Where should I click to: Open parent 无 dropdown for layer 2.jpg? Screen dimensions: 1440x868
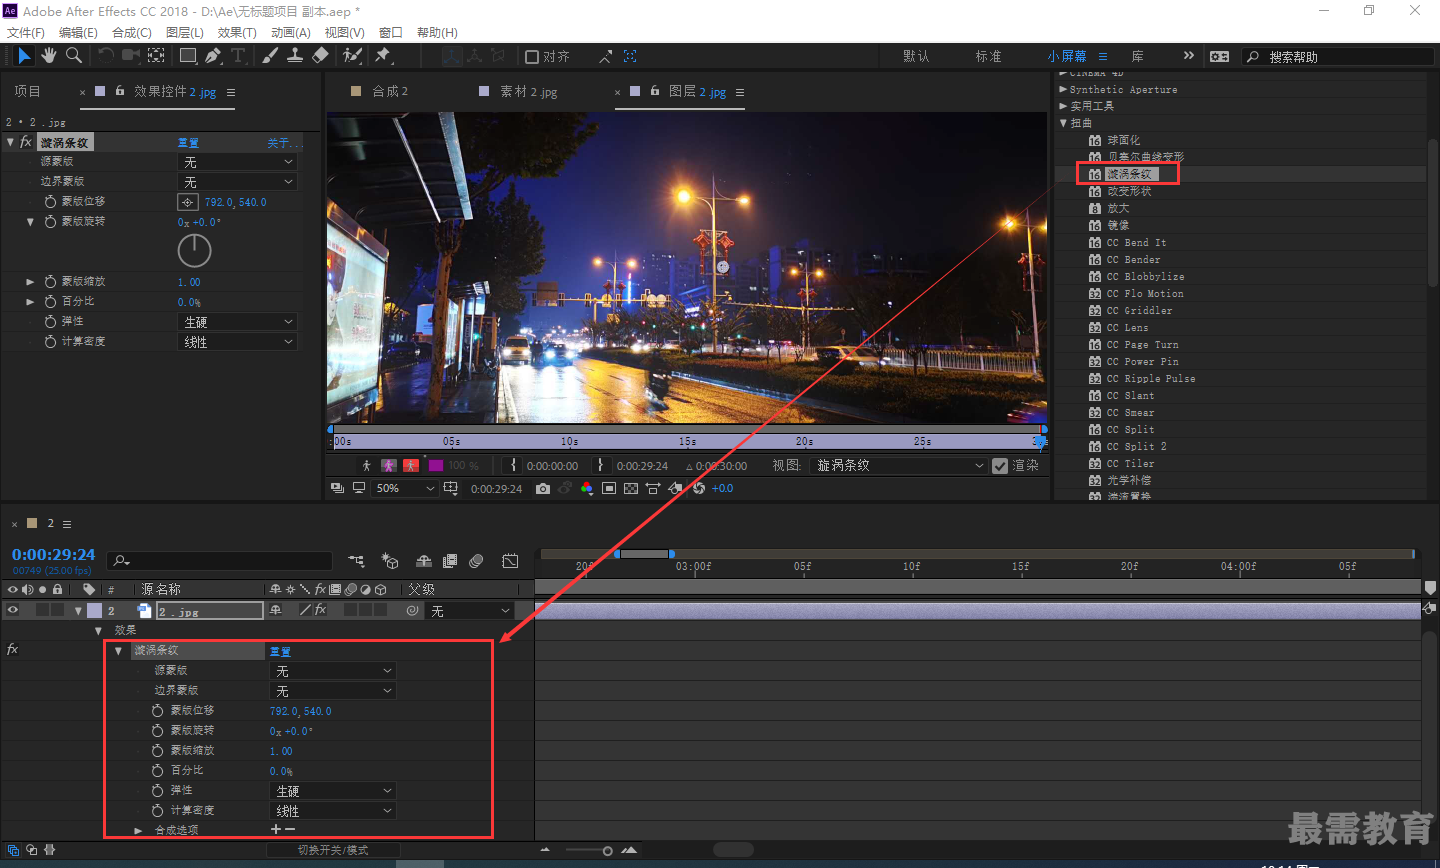coord(470,611)
